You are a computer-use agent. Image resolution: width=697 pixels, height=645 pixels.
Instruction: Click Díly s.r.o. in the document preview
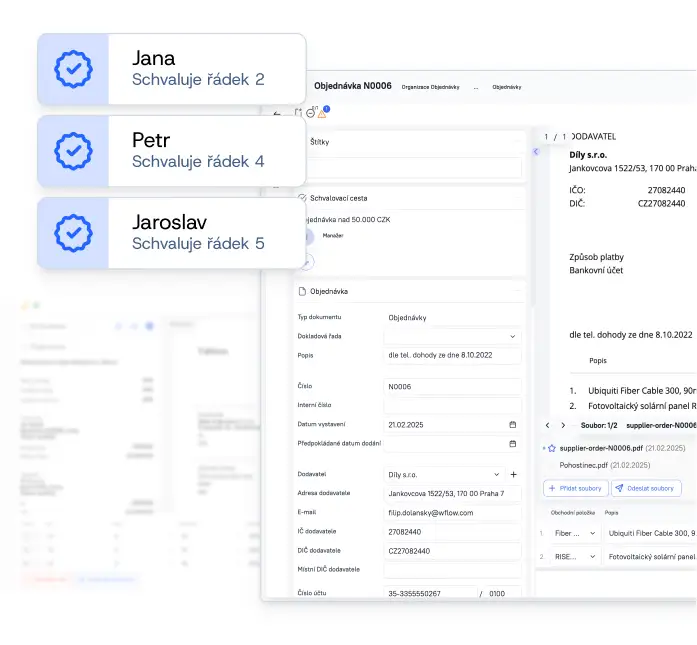588,155
